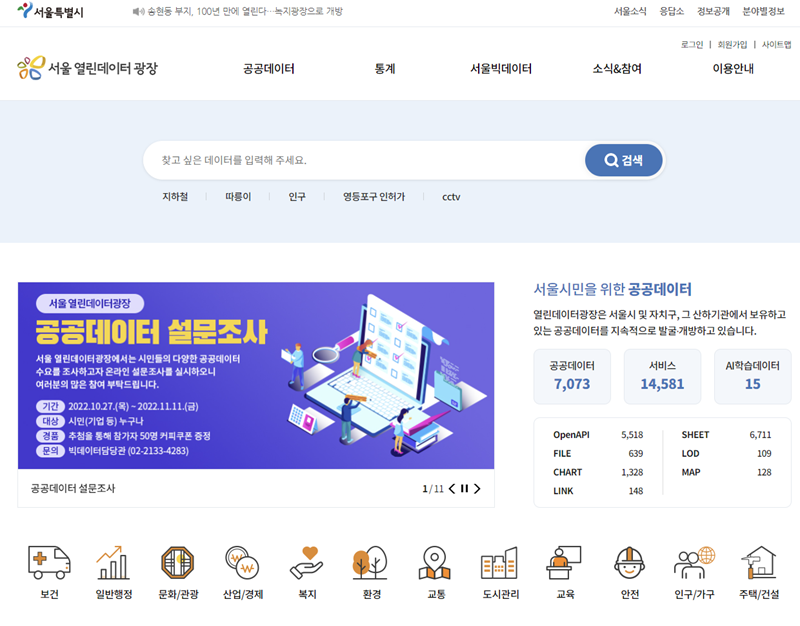Open the 소식&참여 main menu
Screen dimensions: 800x626
click(x=617, y=68)
